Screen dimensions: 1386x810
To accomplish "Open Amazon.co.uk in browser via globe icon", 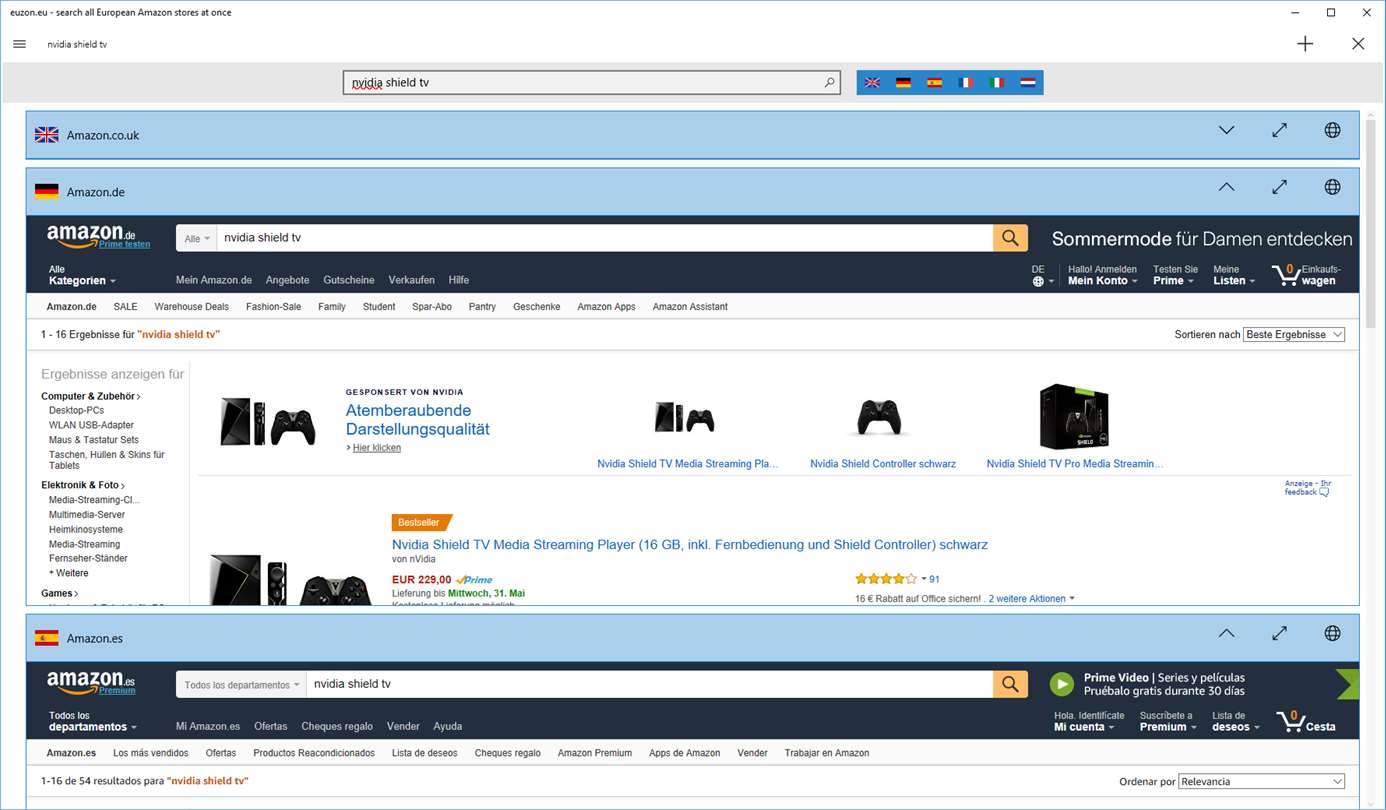I will click(1332, 130).
